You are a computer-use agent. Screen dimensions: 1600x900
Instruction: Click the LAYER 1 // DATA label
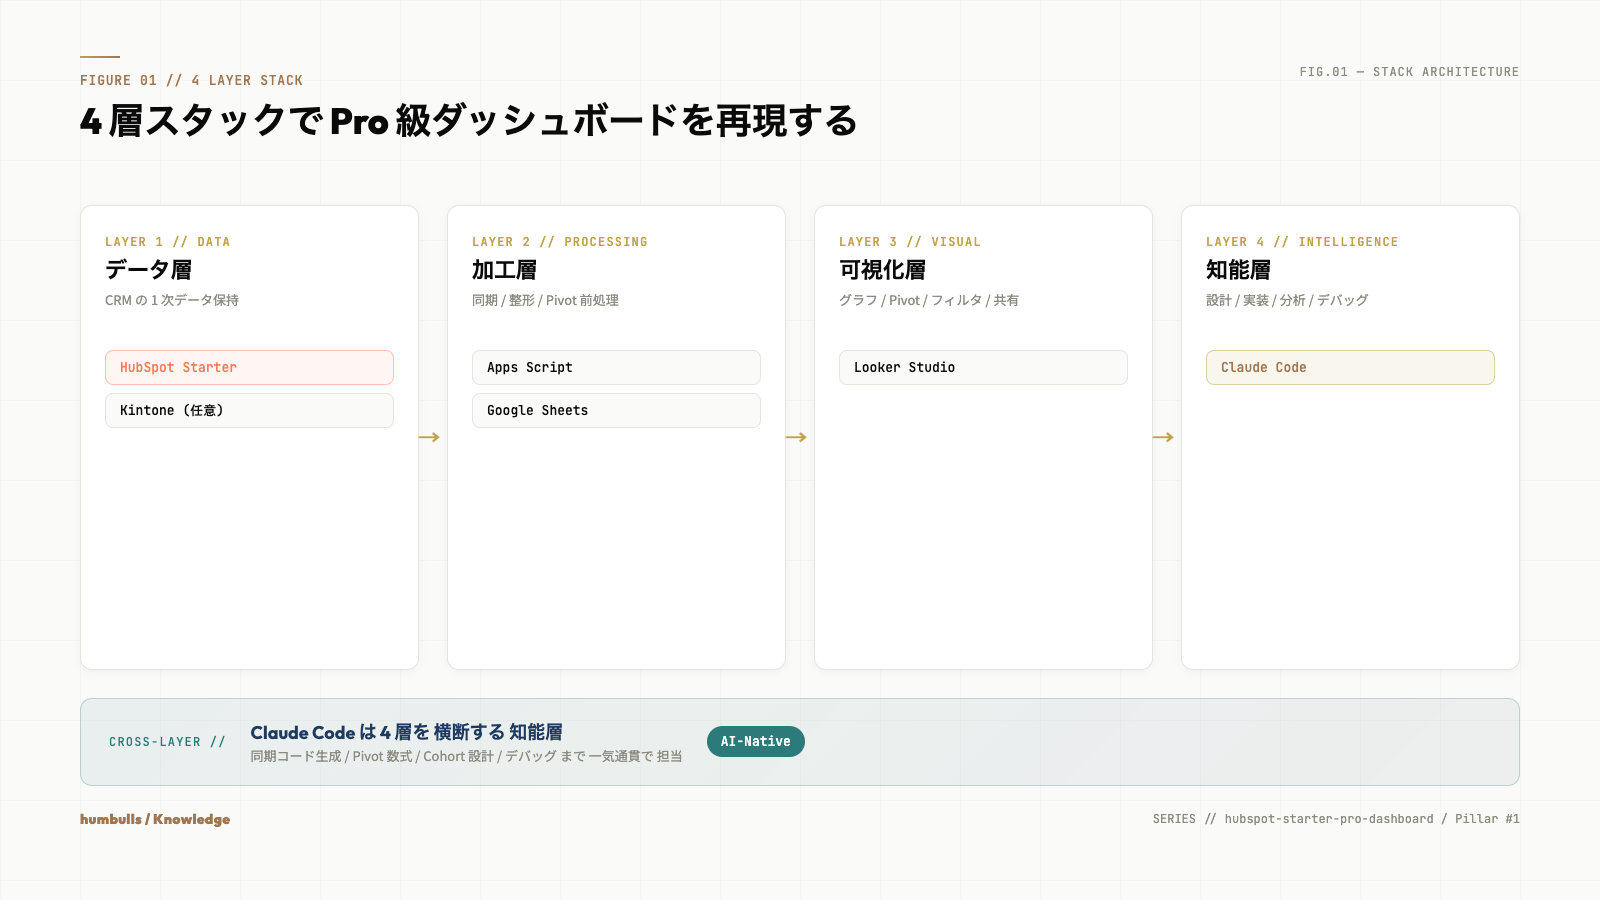point(167,242)
